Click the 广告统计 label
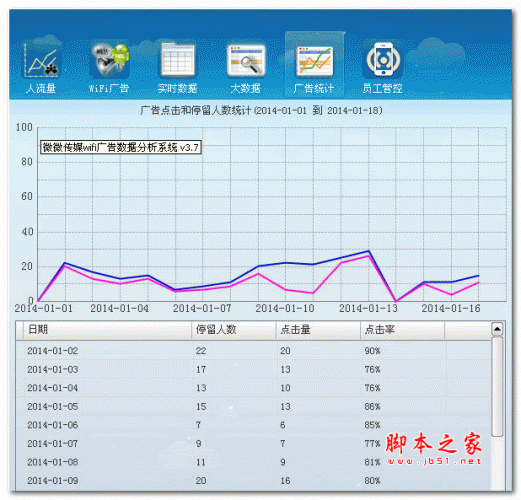This screenshot has width=521, height=500. 314,88
